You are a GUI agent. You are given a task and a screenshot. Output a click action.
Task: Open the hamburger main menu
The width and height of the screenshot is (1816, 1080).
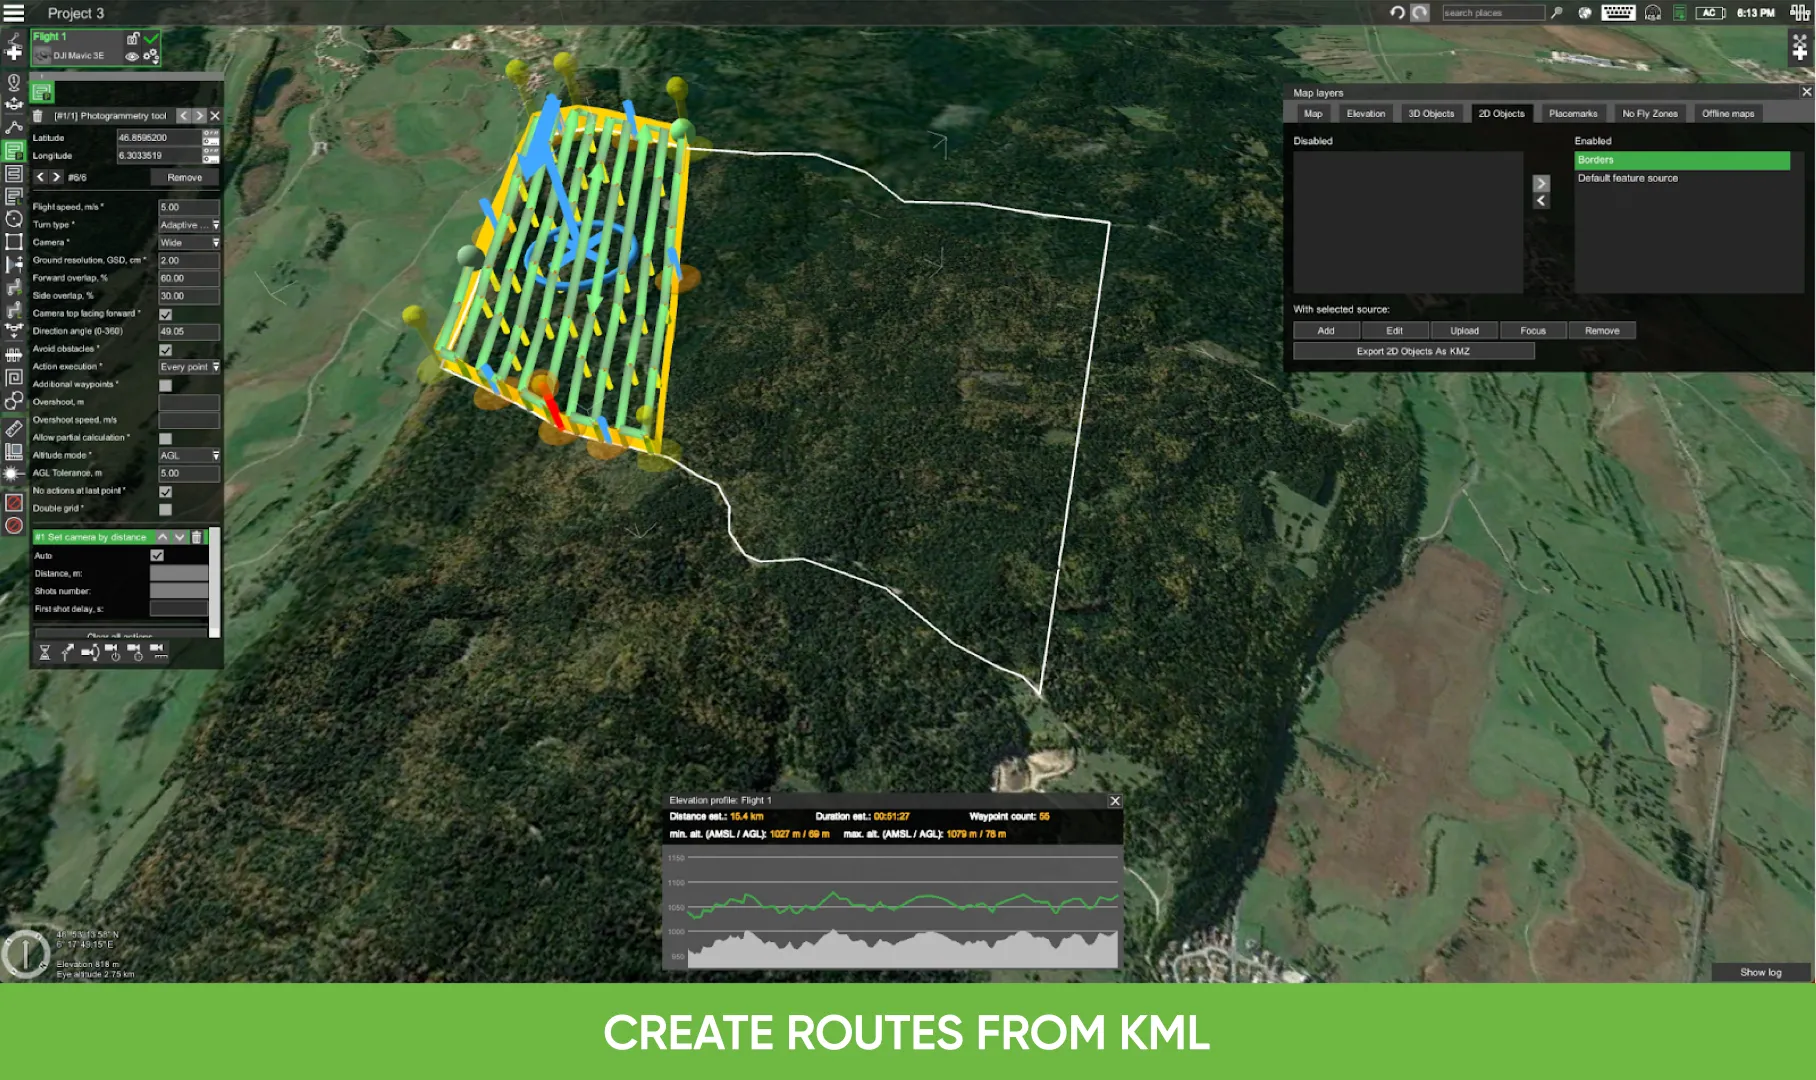tap(14, 13)
